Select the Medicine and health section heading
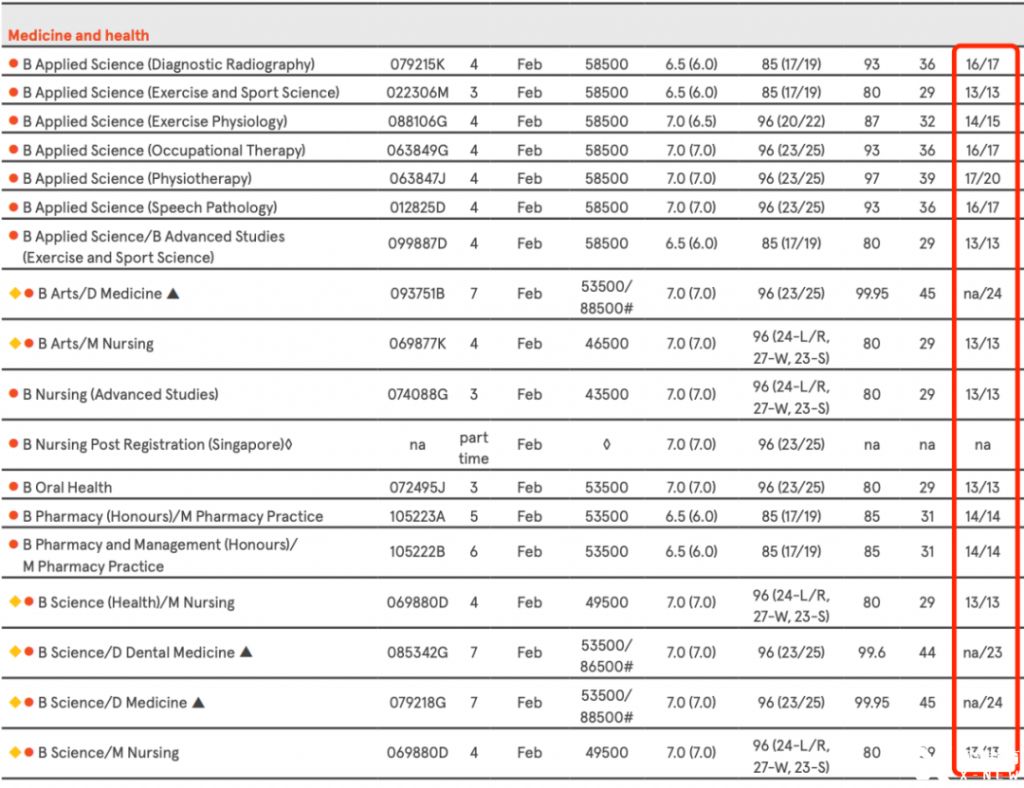The image size is (1024, 788). (x=78, y=35)
